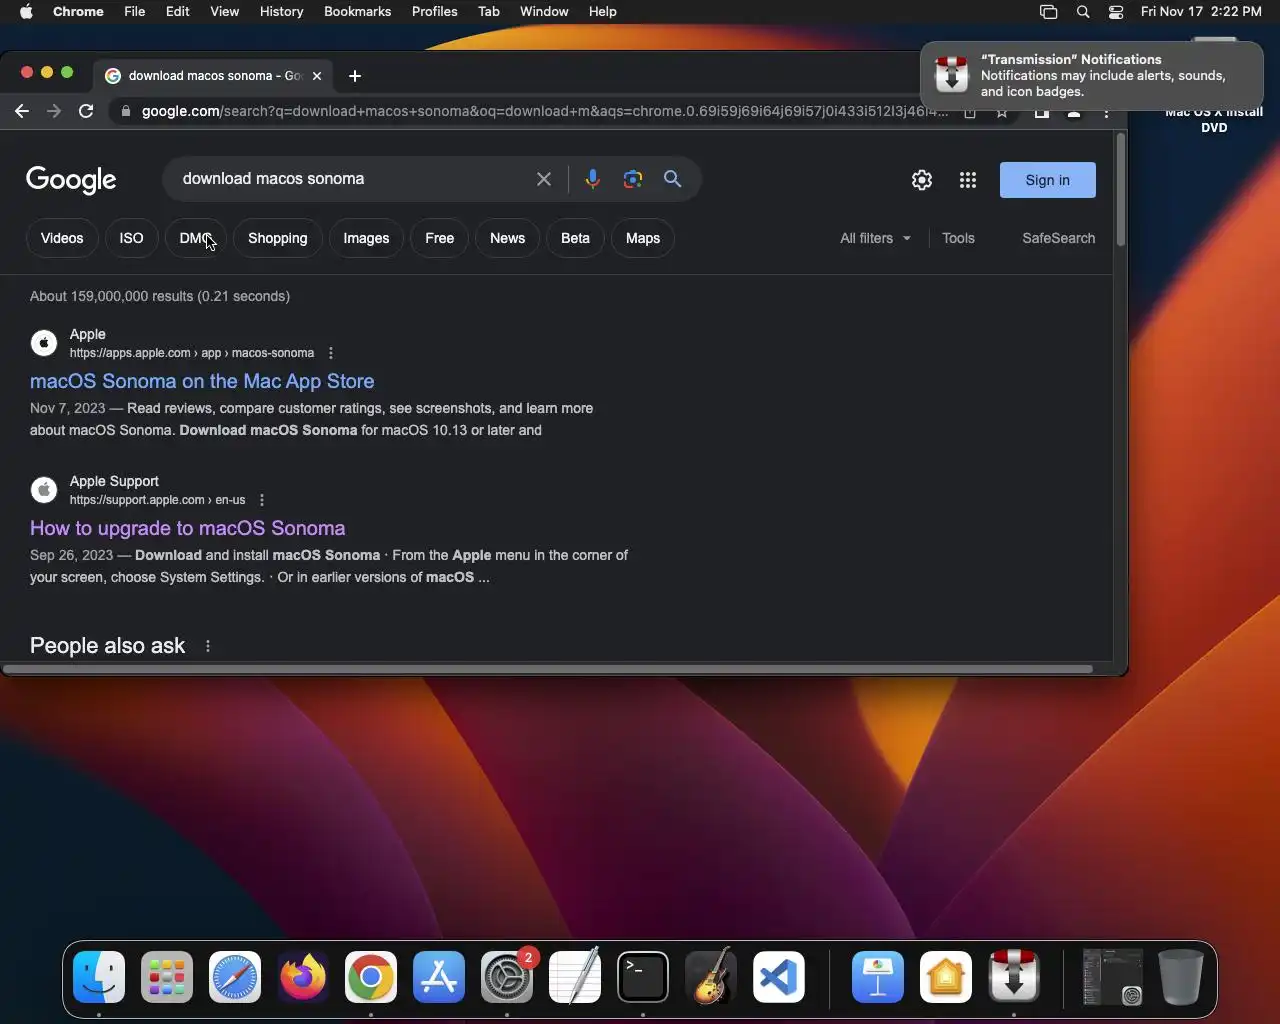Open options beside People also ask

tap(208, 646)
